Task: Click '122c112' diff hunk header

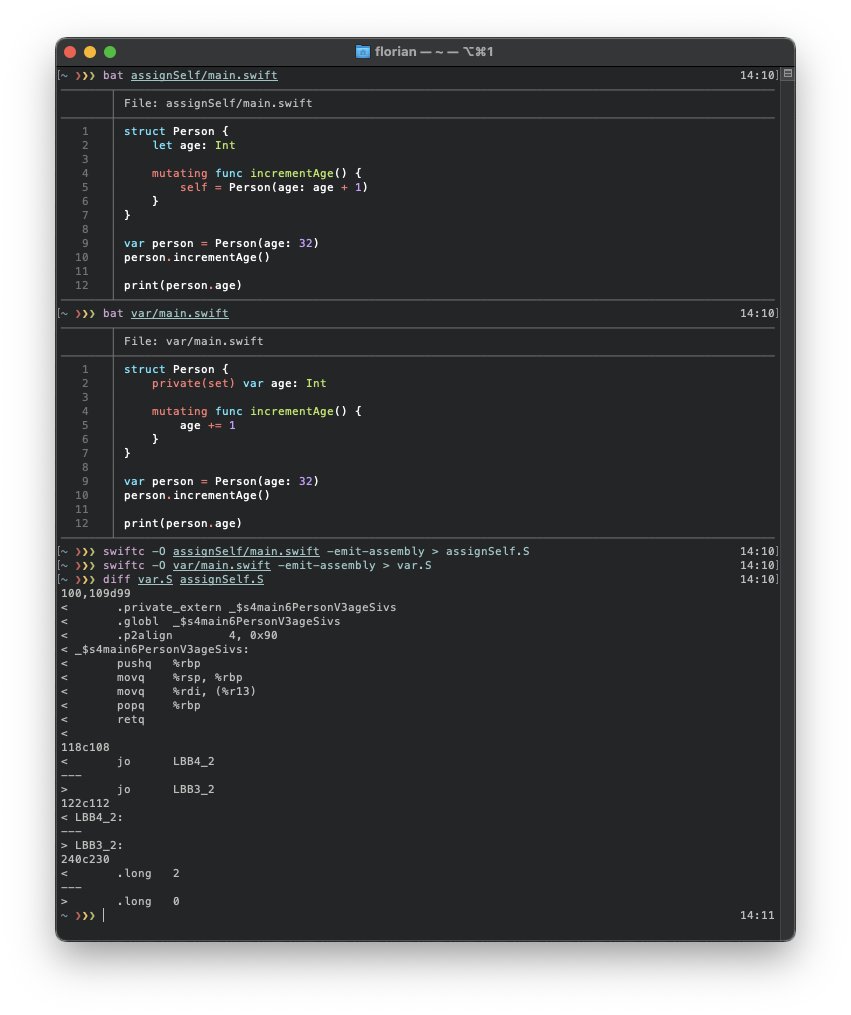Action: pyautogui.click(x=85, y=803)
